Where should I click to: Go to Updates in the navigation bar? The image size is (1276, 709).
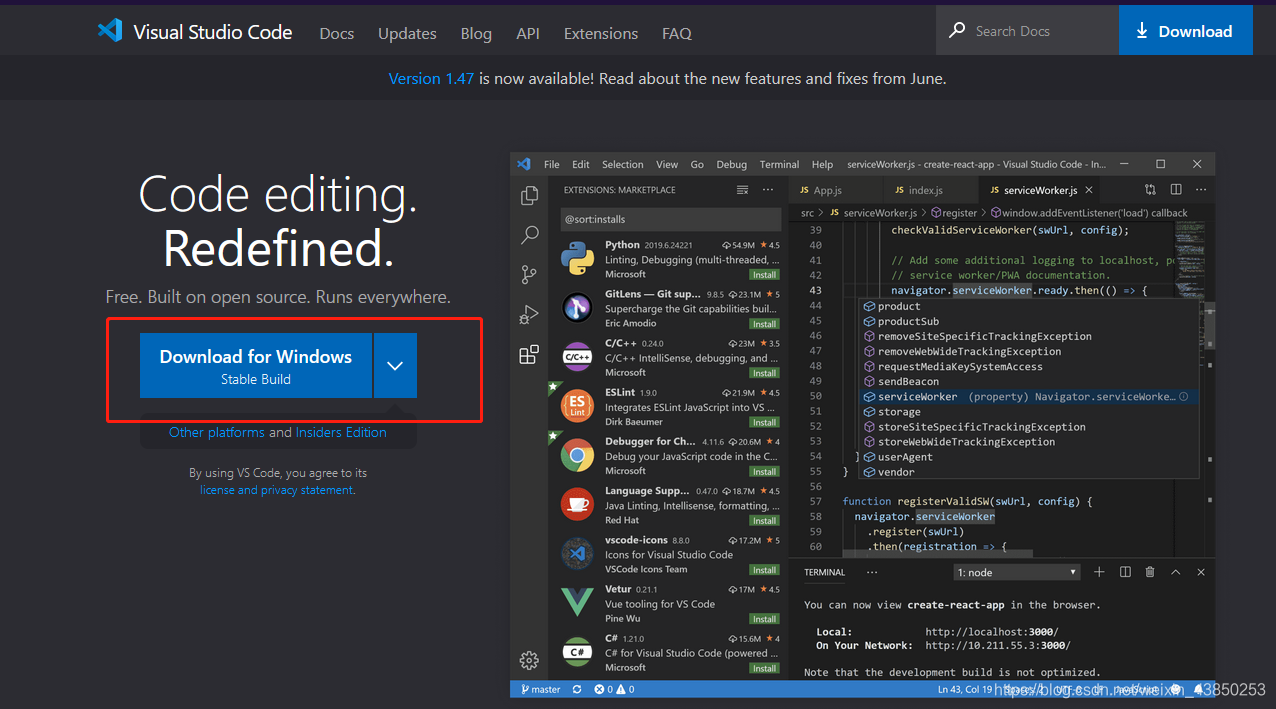pos(407,33)
